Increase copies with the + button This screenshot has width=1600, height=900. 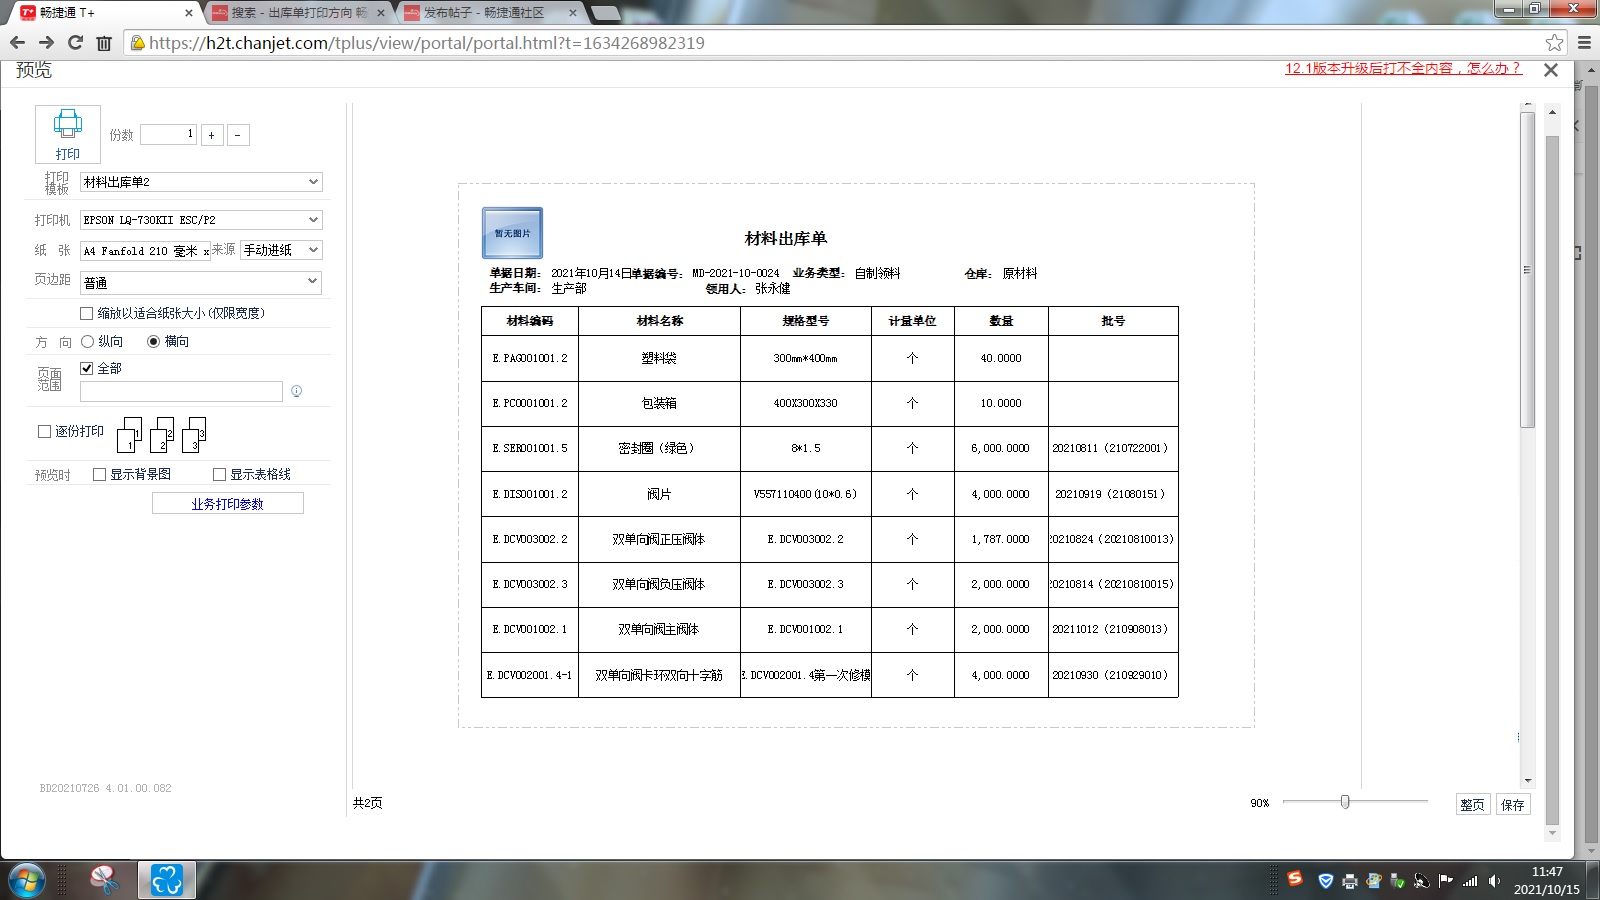212,135
